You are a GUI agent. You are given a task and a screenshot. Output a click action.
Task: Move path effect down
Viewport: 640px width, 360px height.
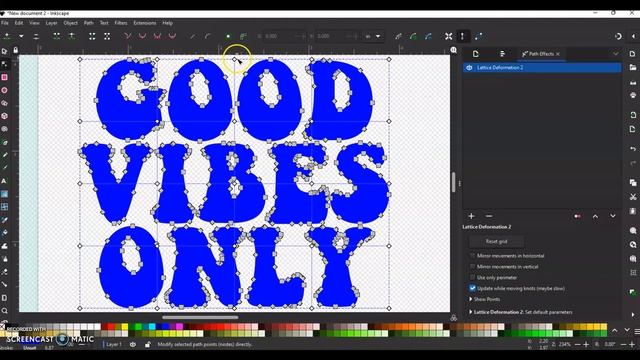pos(613,216)
